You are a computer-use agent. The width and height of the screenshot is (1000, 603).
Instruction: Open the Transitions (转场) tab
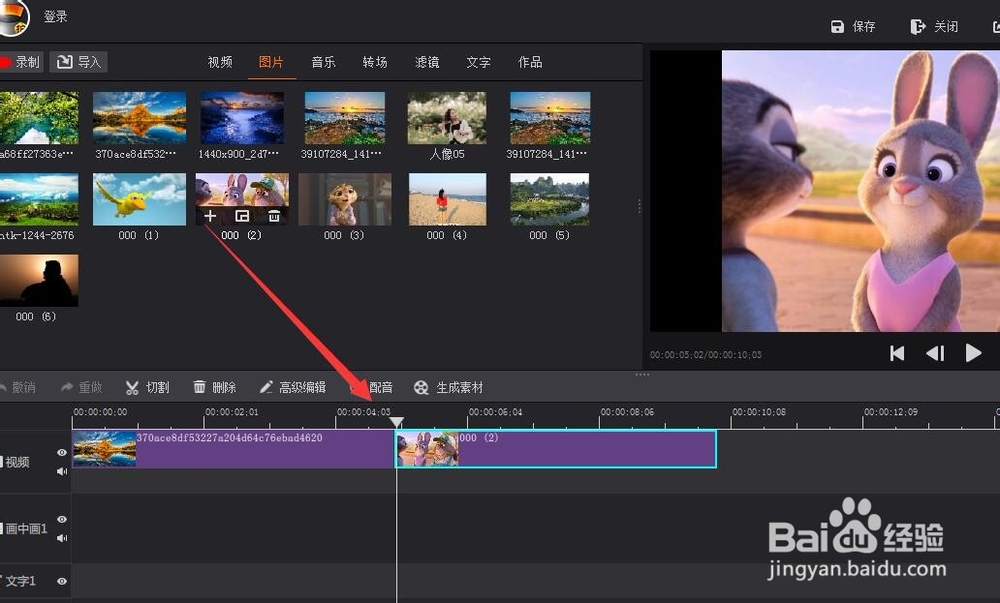[375, 62]
